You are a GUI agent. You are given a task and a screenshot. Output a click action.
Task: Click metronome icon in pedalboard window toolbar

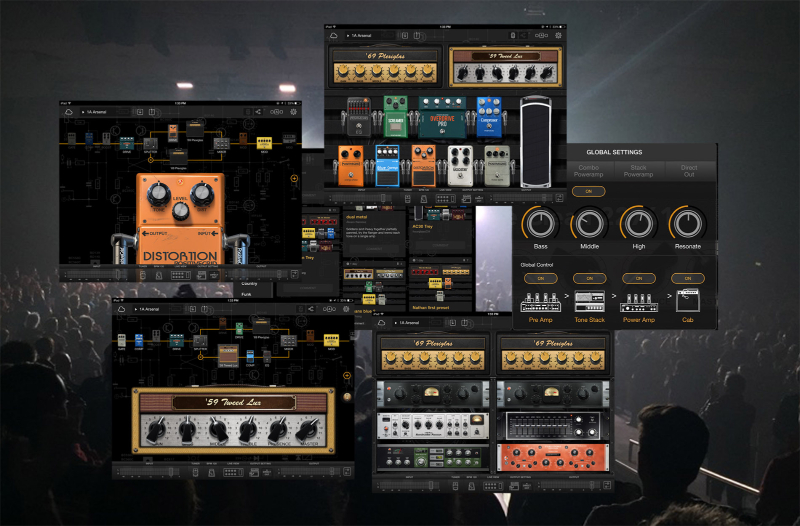(423, 199)
